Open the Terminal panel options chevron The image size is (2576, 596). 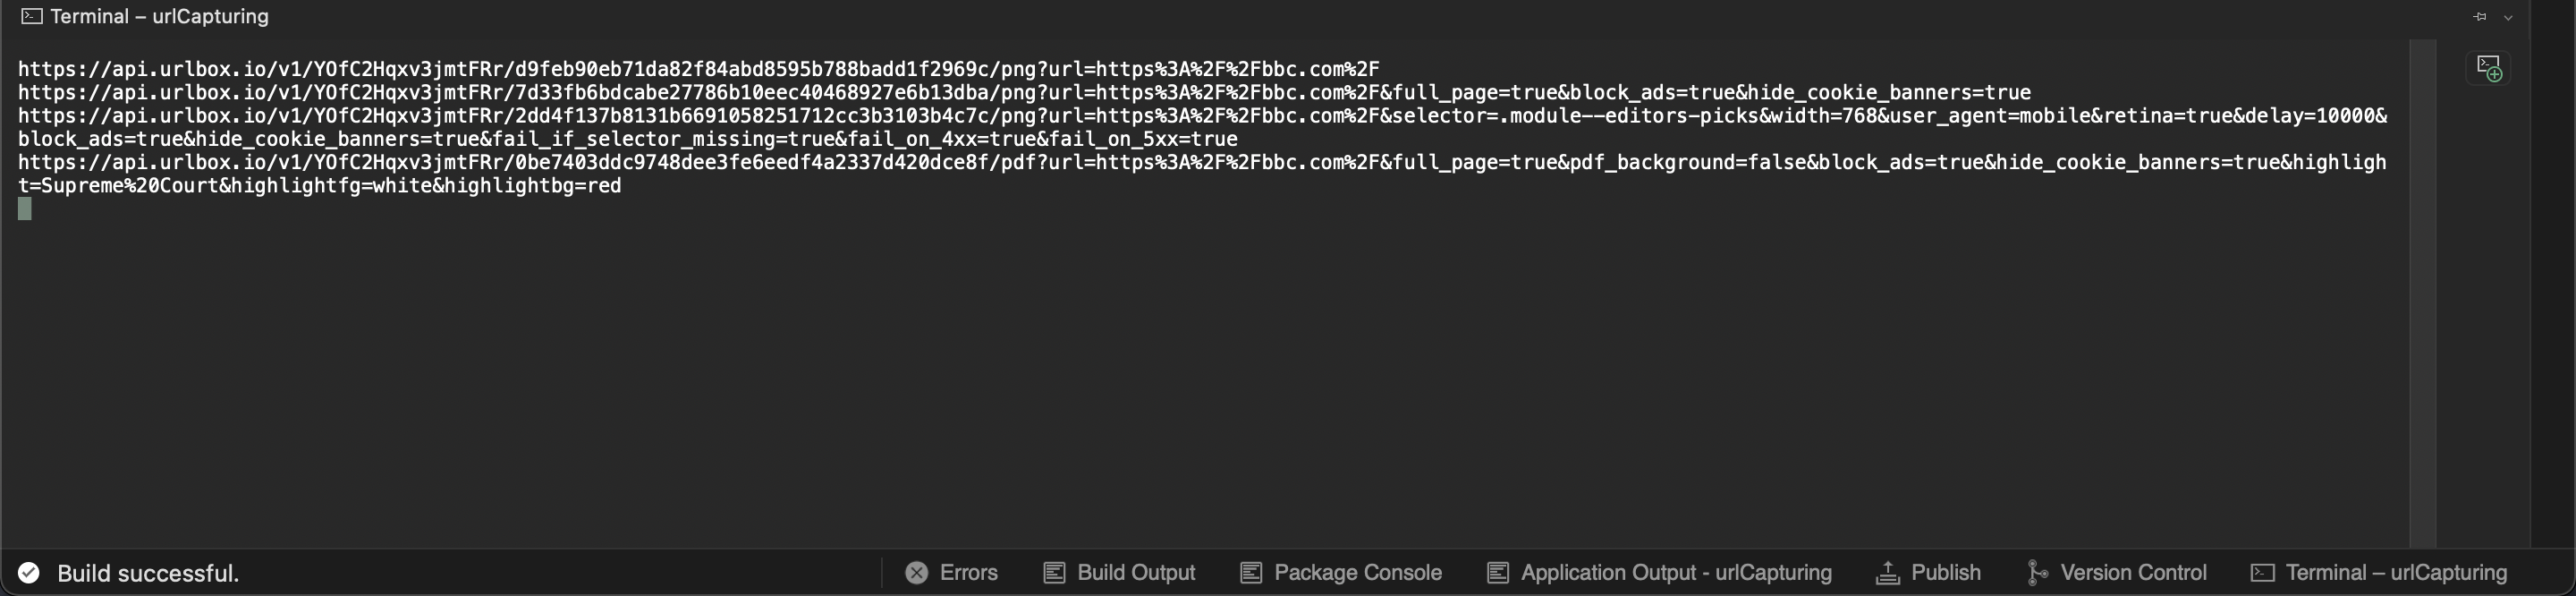click(x=2507, y=17)
